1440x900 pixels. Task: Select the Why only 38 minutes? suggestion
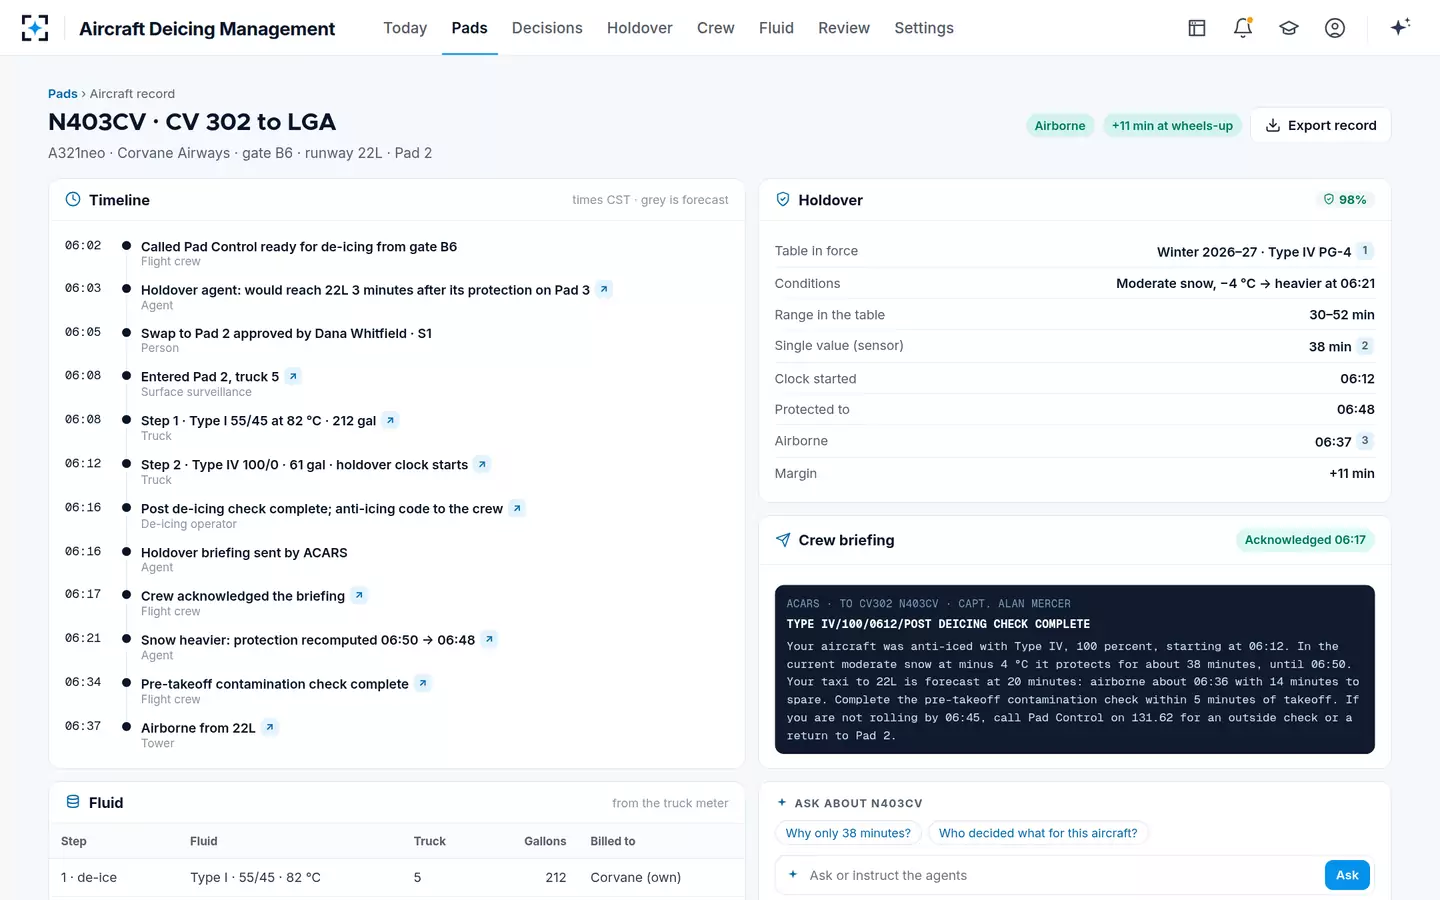[x=848, y=833]
